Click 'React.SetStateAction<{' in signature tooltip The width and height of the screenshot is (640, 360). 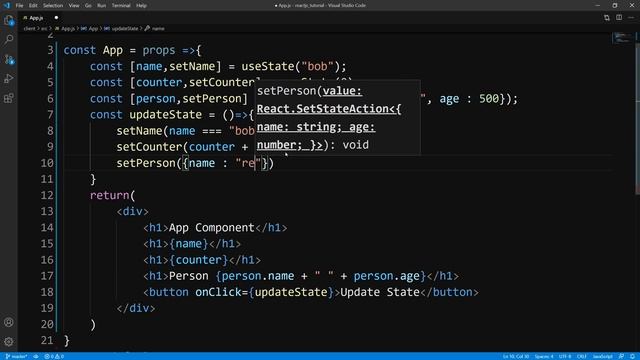(x=329, y=109)
